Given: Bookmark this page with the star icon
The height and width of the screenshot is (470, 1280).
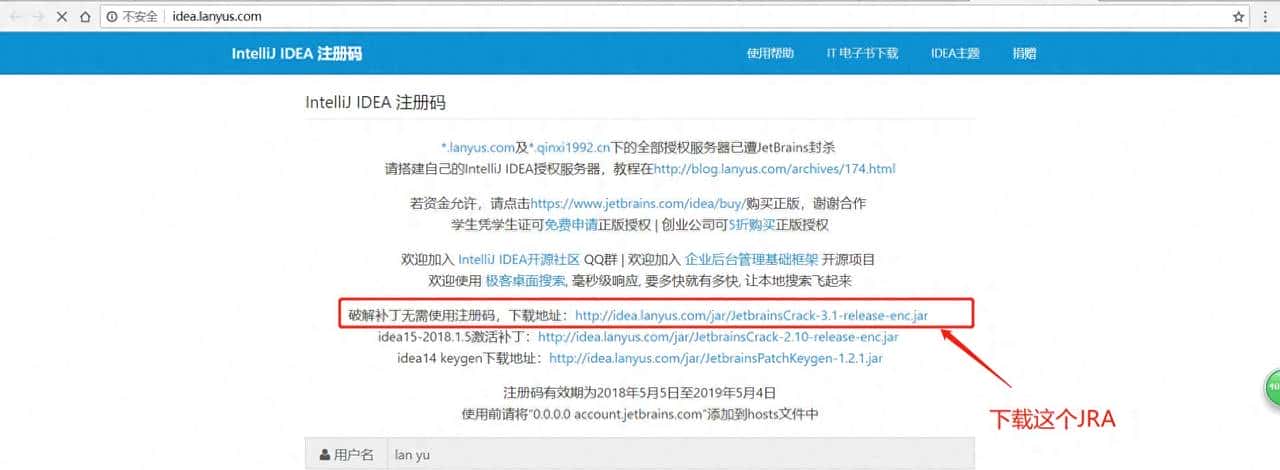Looking at the screenshot, I should click(1239, 17).
